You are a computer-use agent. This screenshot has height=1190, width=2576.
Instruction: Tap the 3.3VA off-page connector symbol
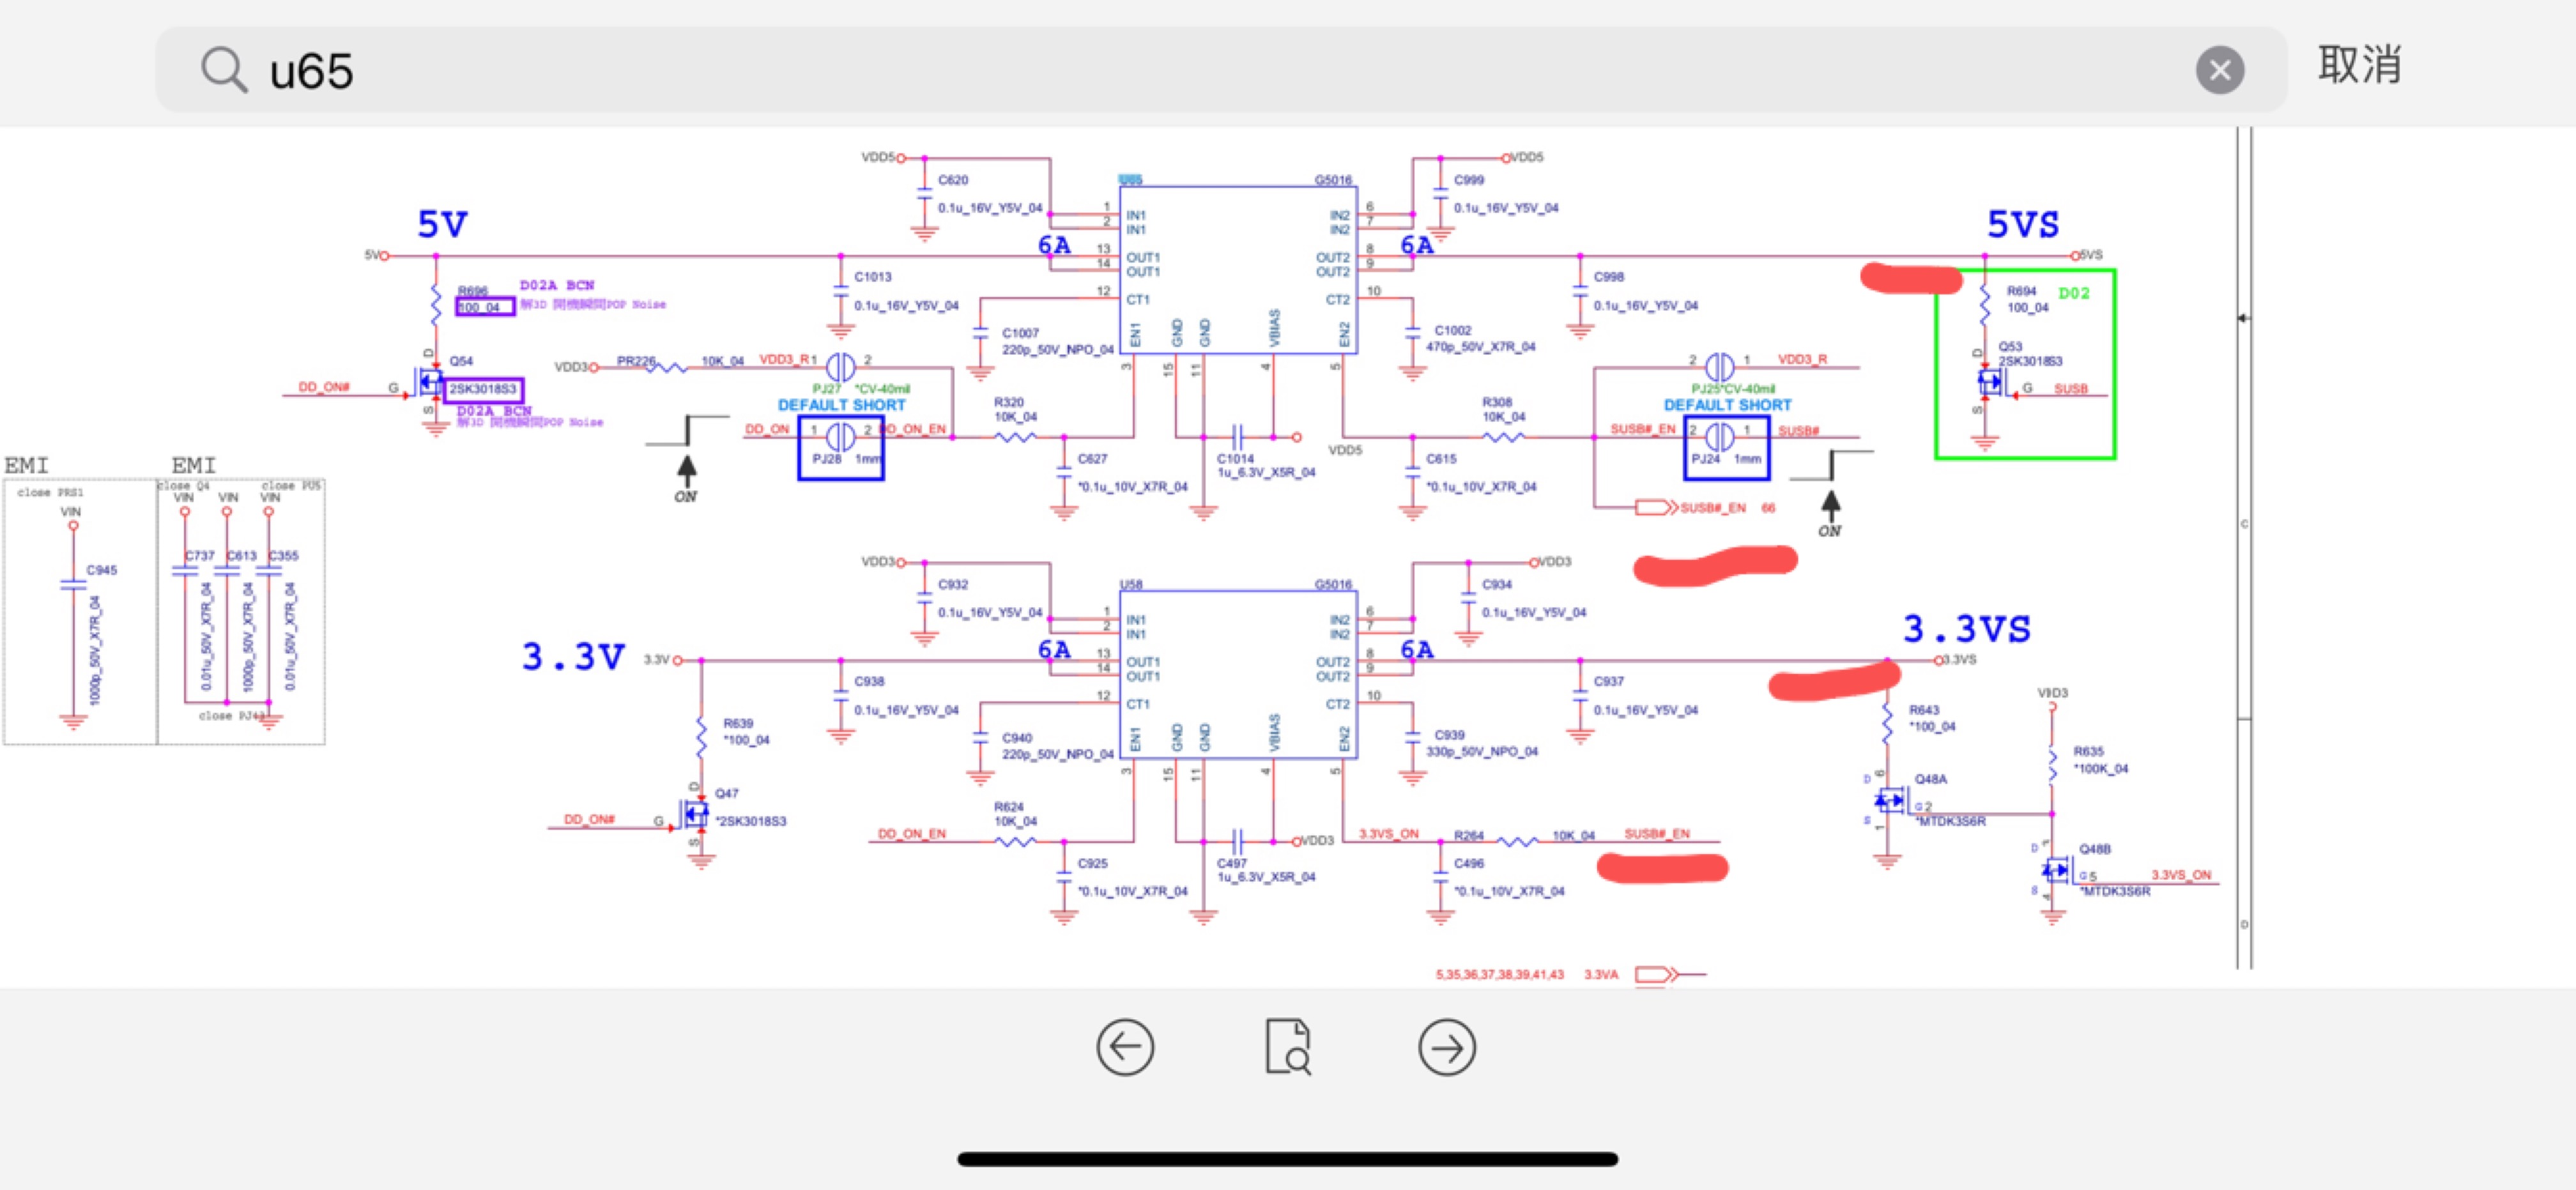pyautogui.click(x=1655, y=974)
